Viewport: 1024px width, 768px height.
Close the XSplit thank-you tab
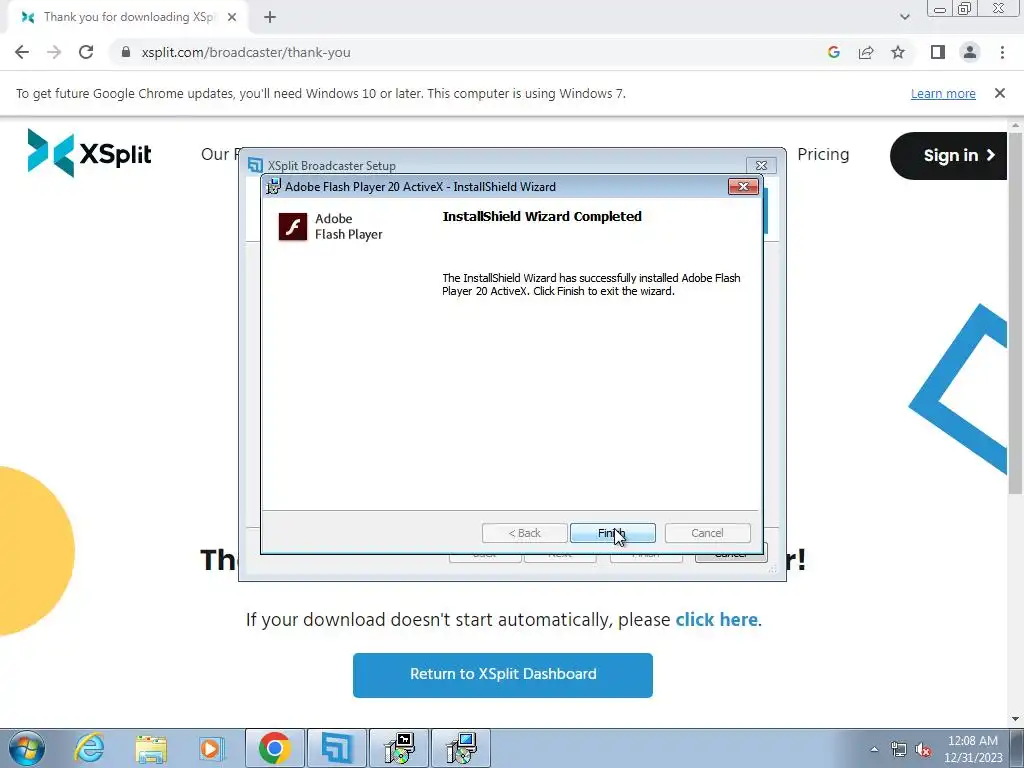[232, 17]
